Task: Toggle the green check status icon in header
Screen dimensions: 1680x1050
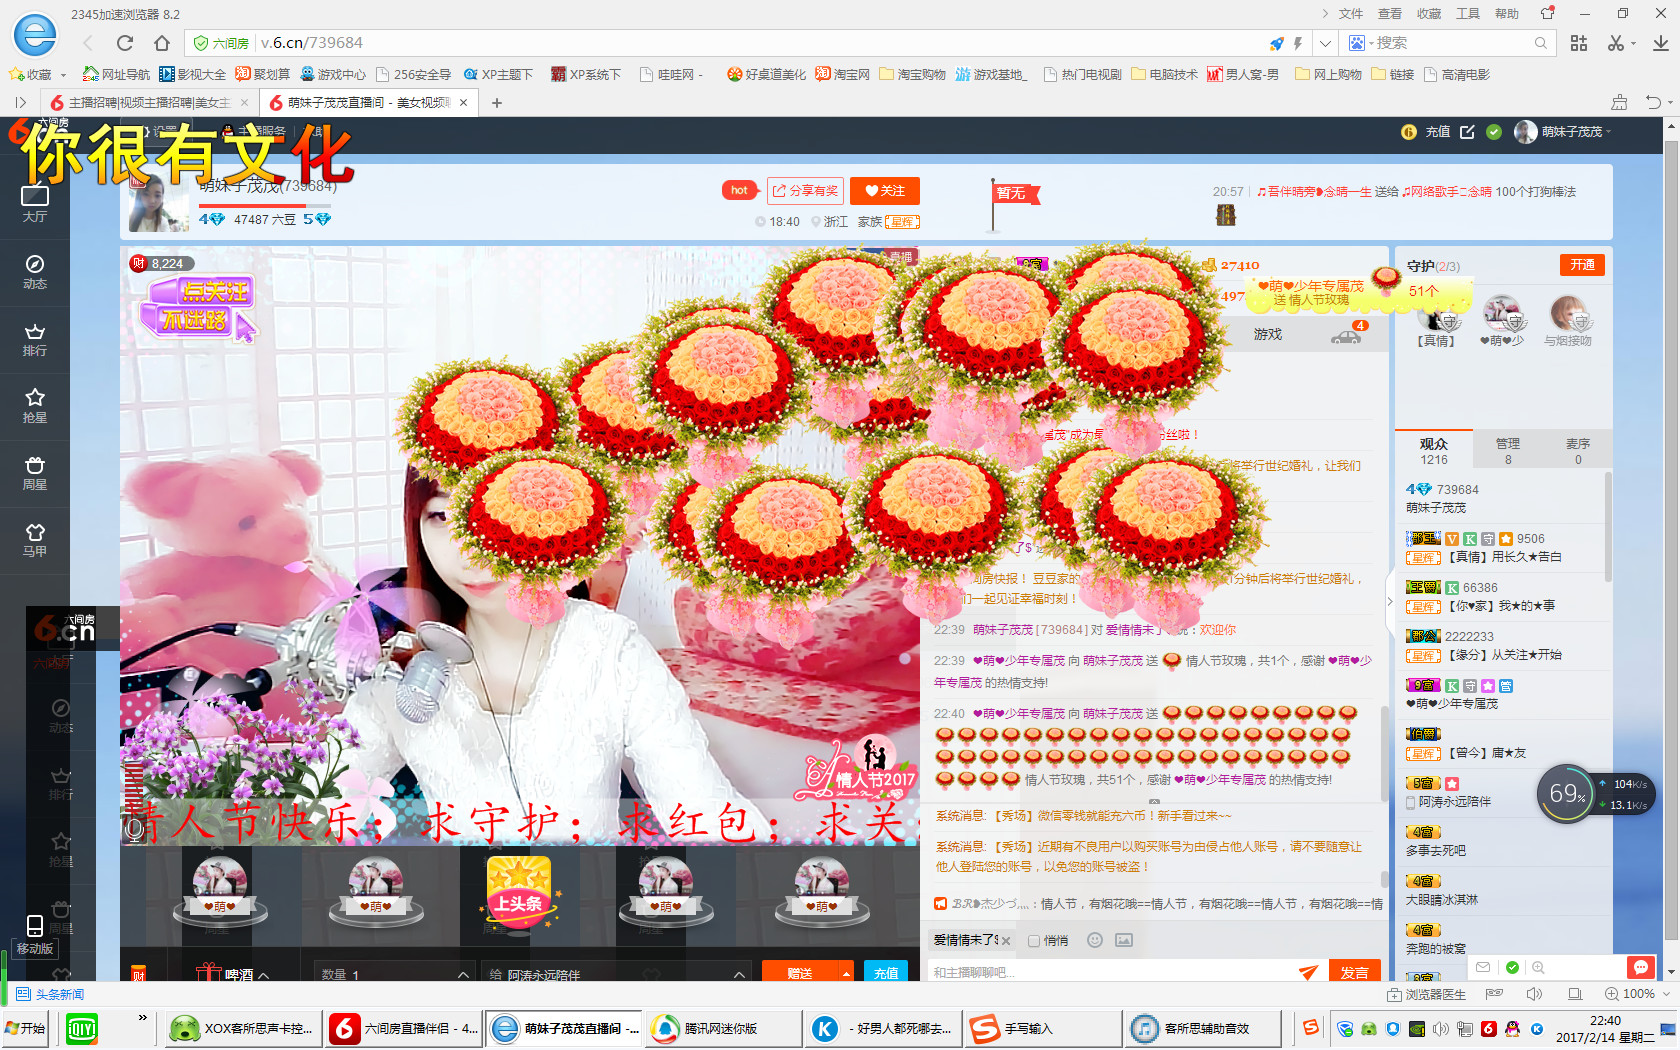Action: [1494, 132]
